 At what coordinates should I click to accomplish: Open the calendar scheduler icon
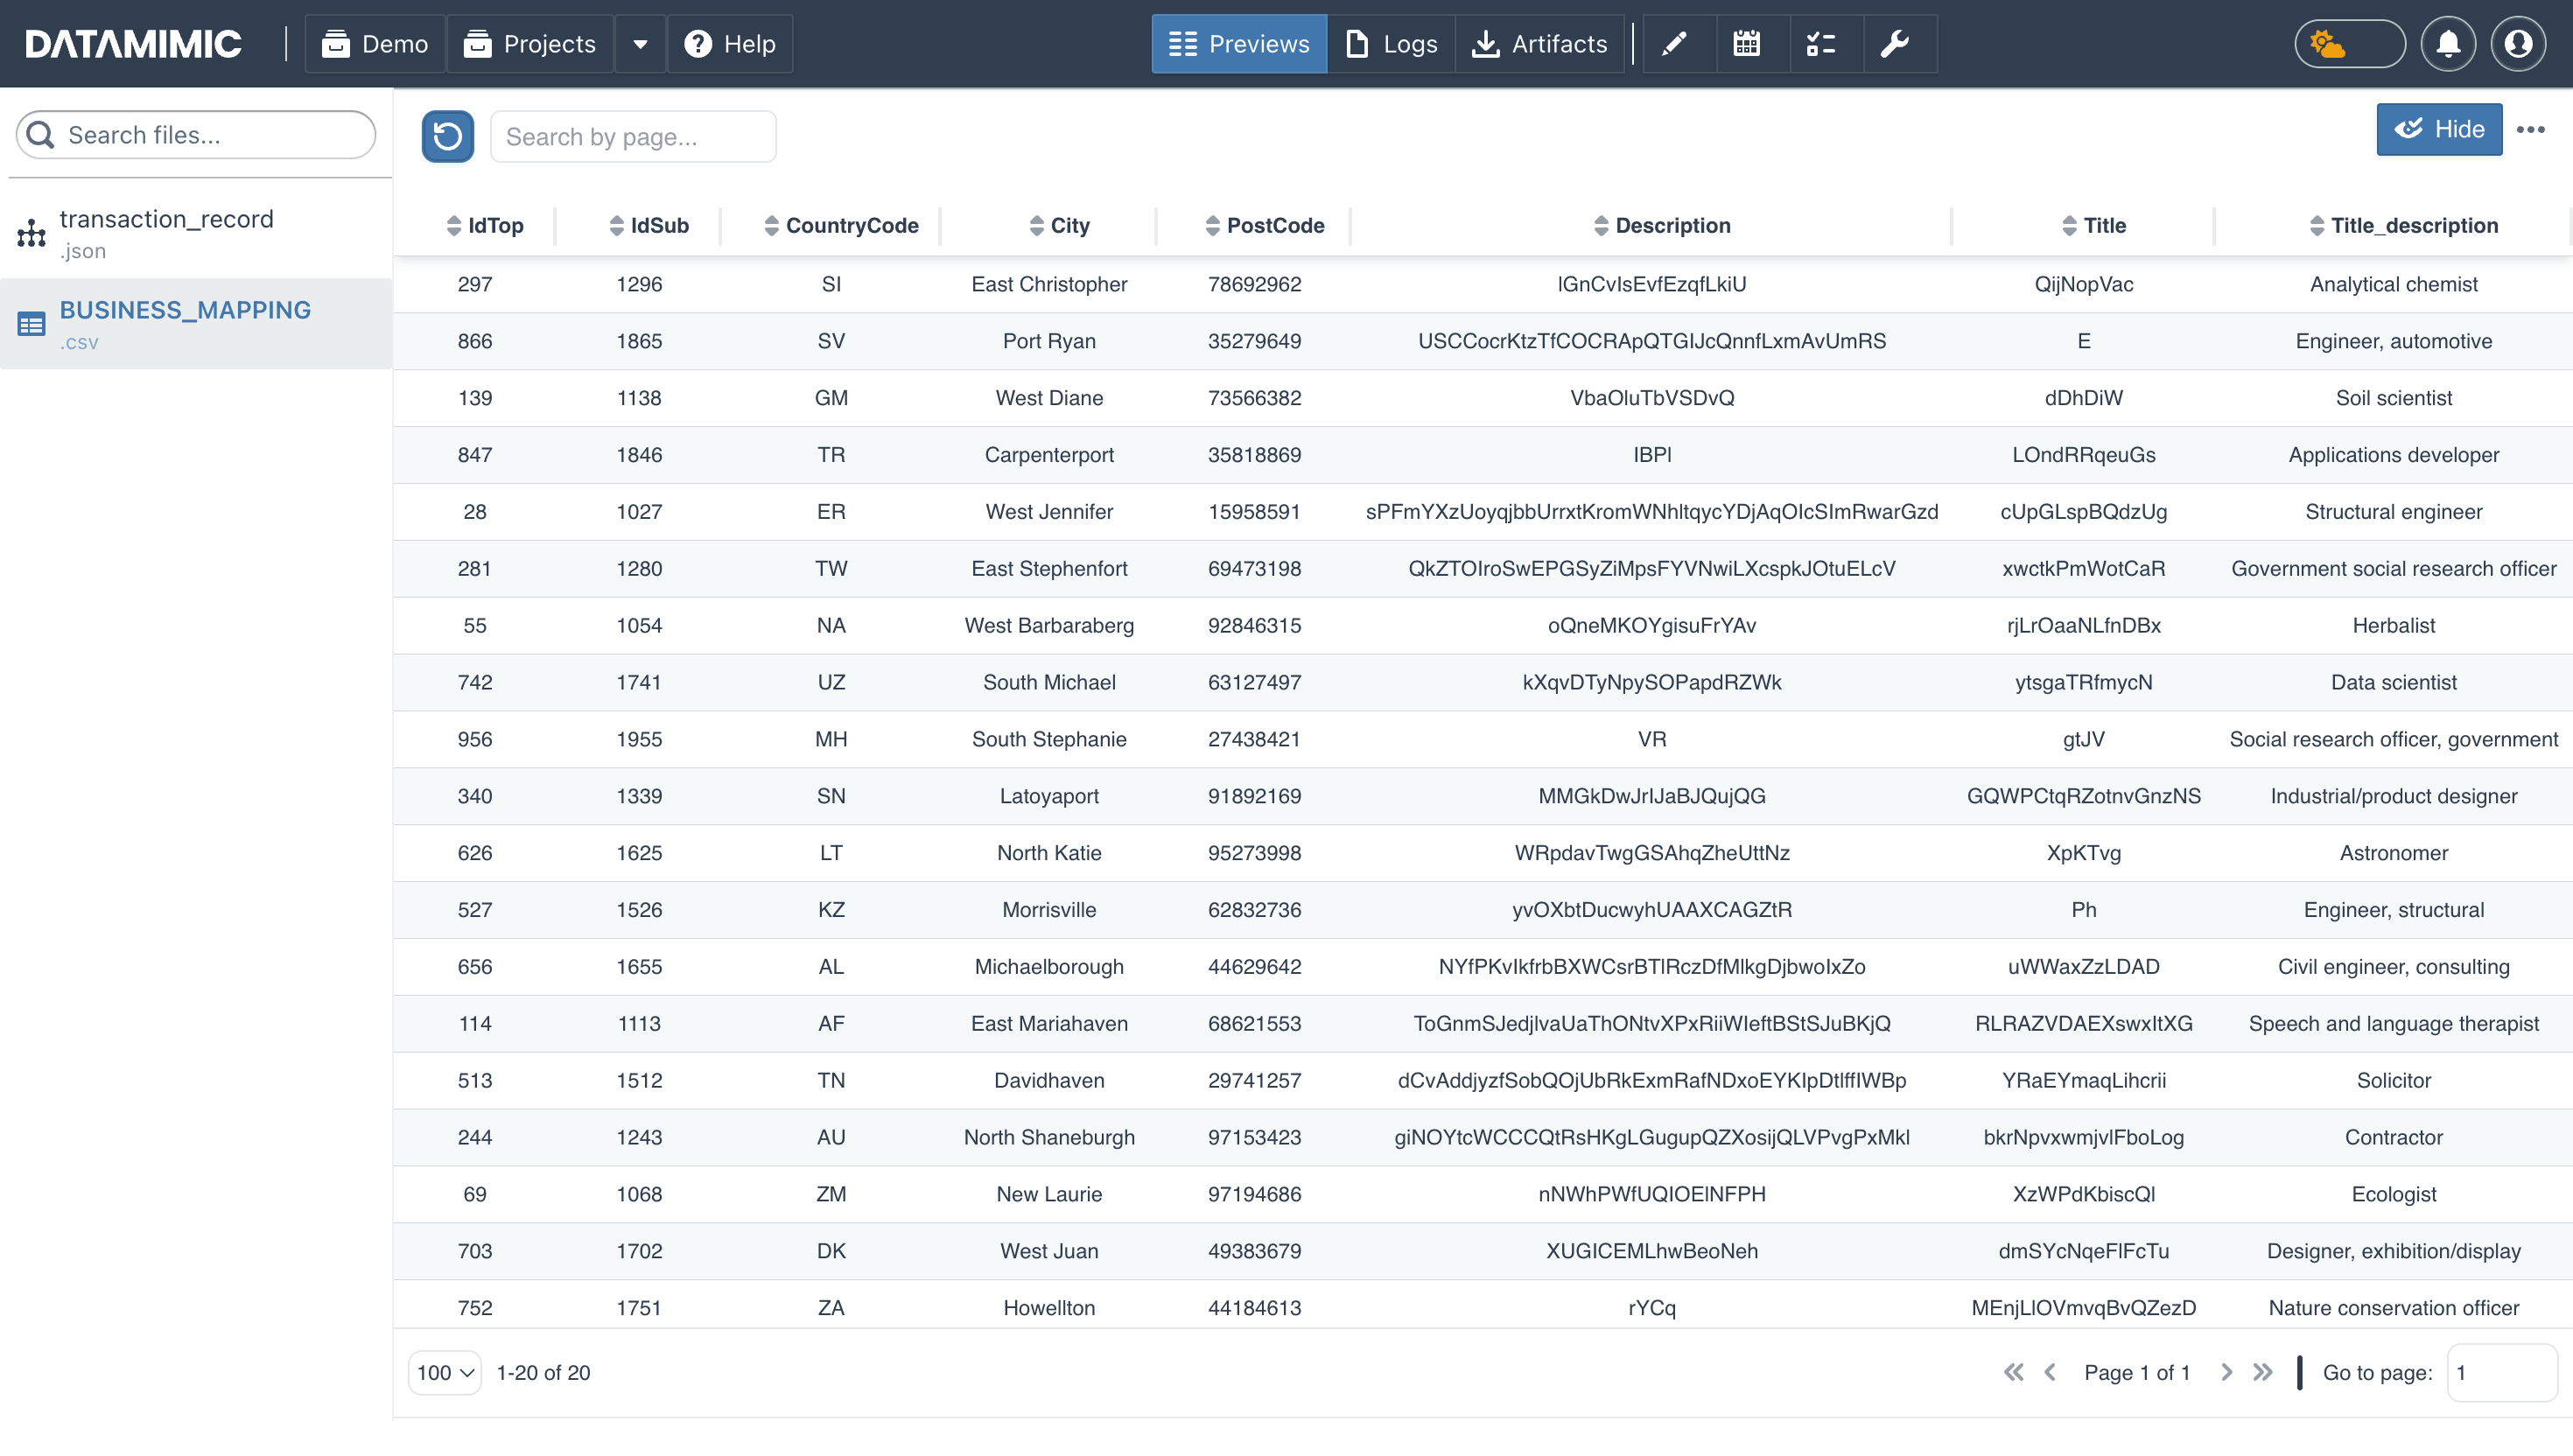[1746, 44]
